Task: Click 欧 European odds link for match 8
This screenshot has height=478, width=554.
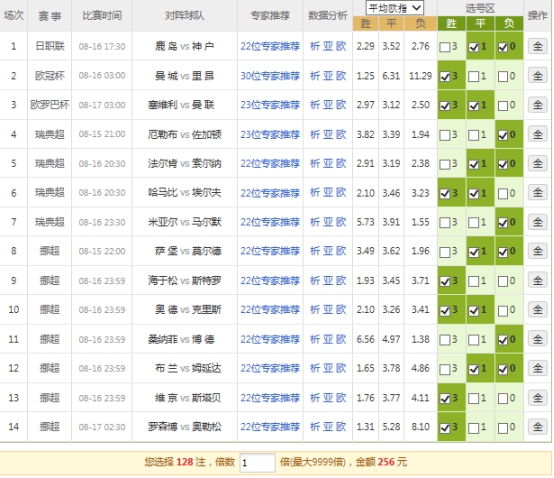Action: pos(341,251)
